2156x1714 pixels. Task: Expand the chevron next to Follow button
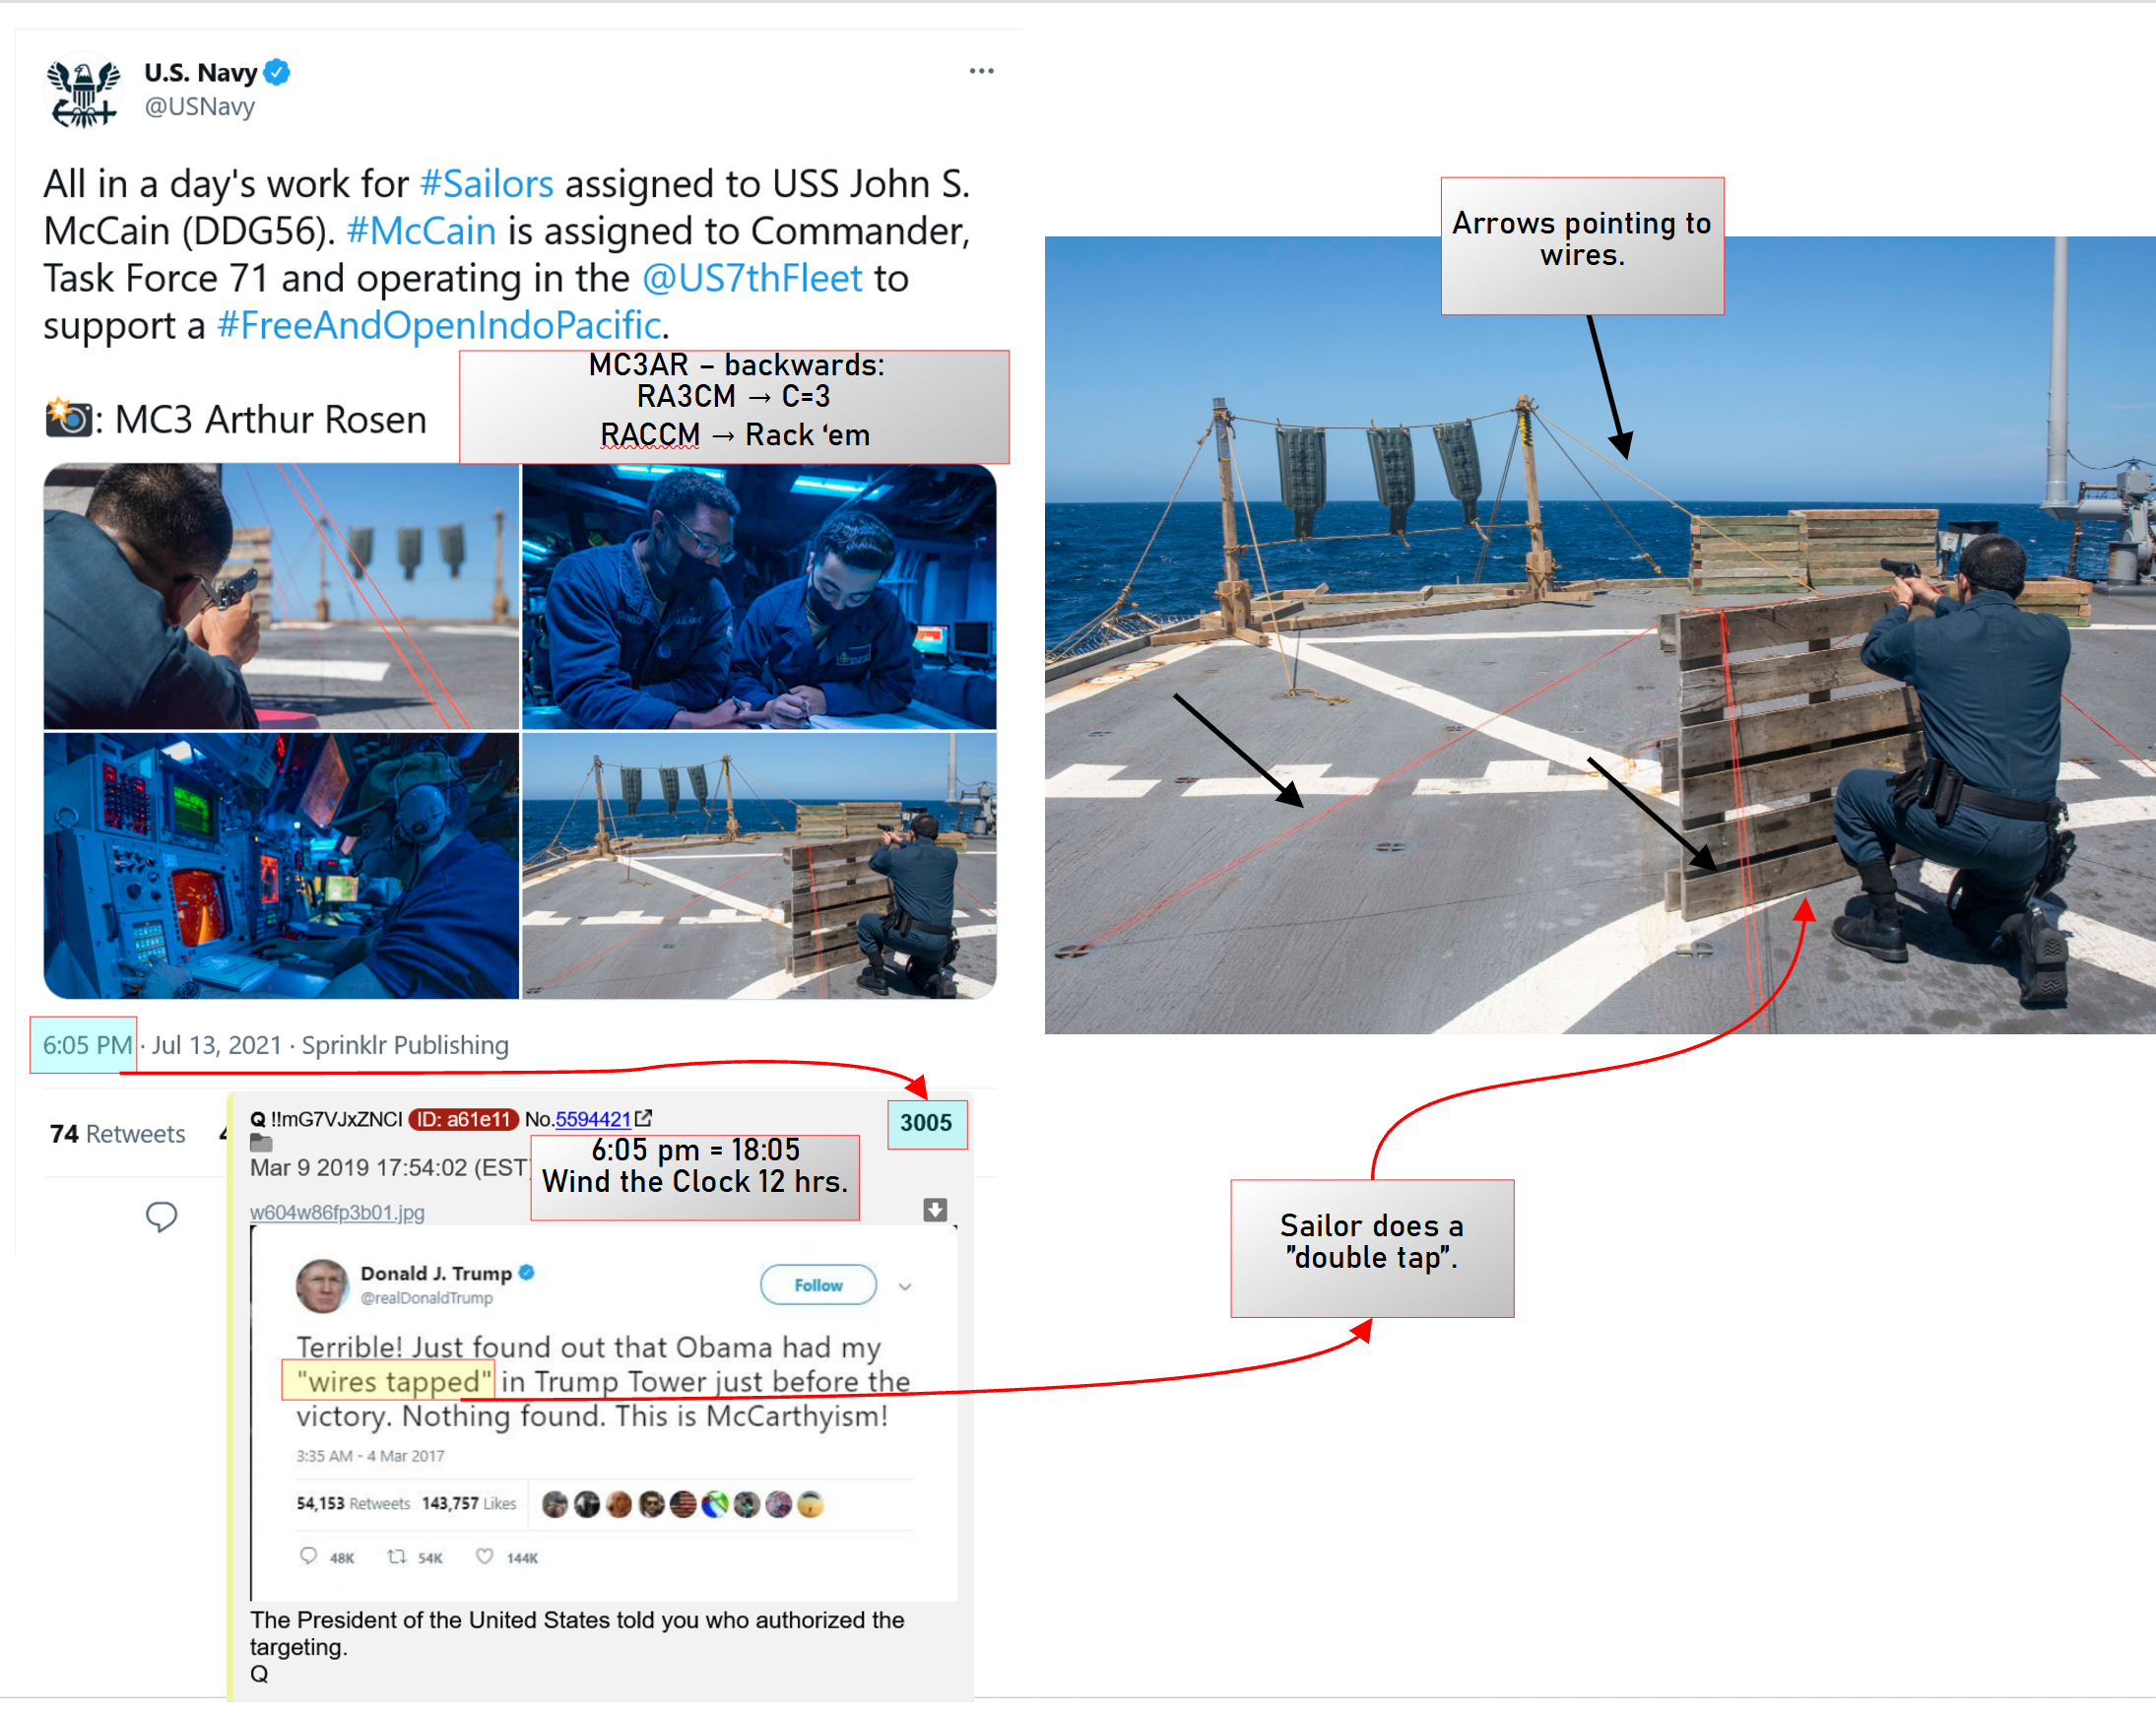click(905, 1286)
